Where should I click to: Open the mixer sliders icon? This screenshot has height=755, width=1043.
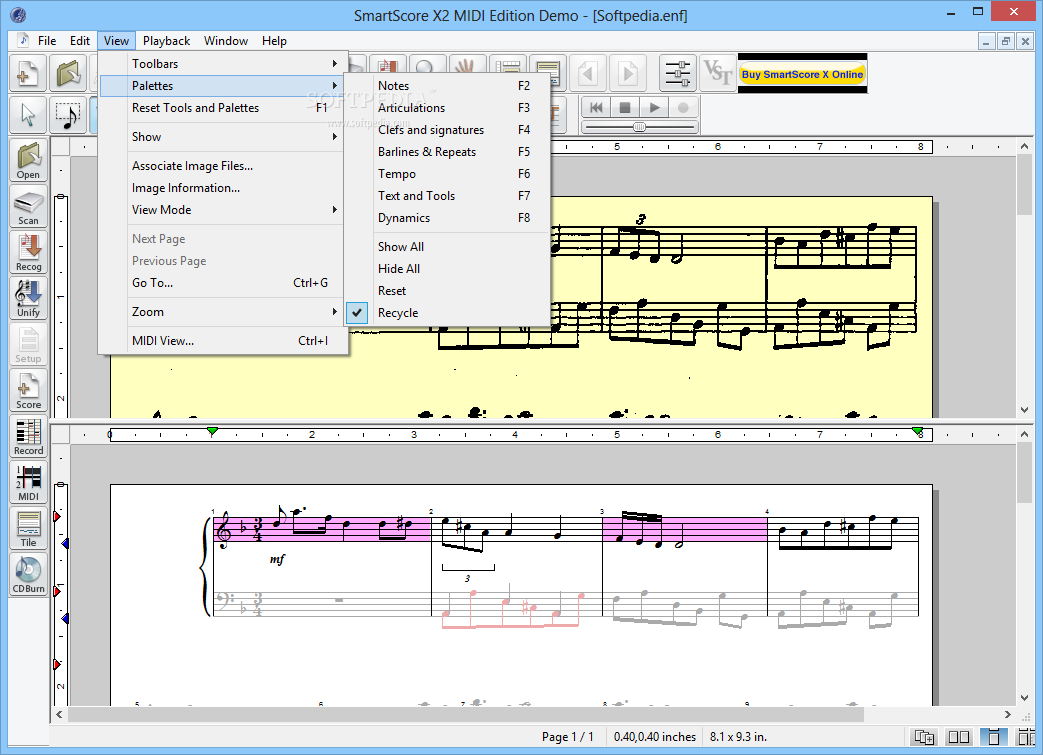[678, 73]
